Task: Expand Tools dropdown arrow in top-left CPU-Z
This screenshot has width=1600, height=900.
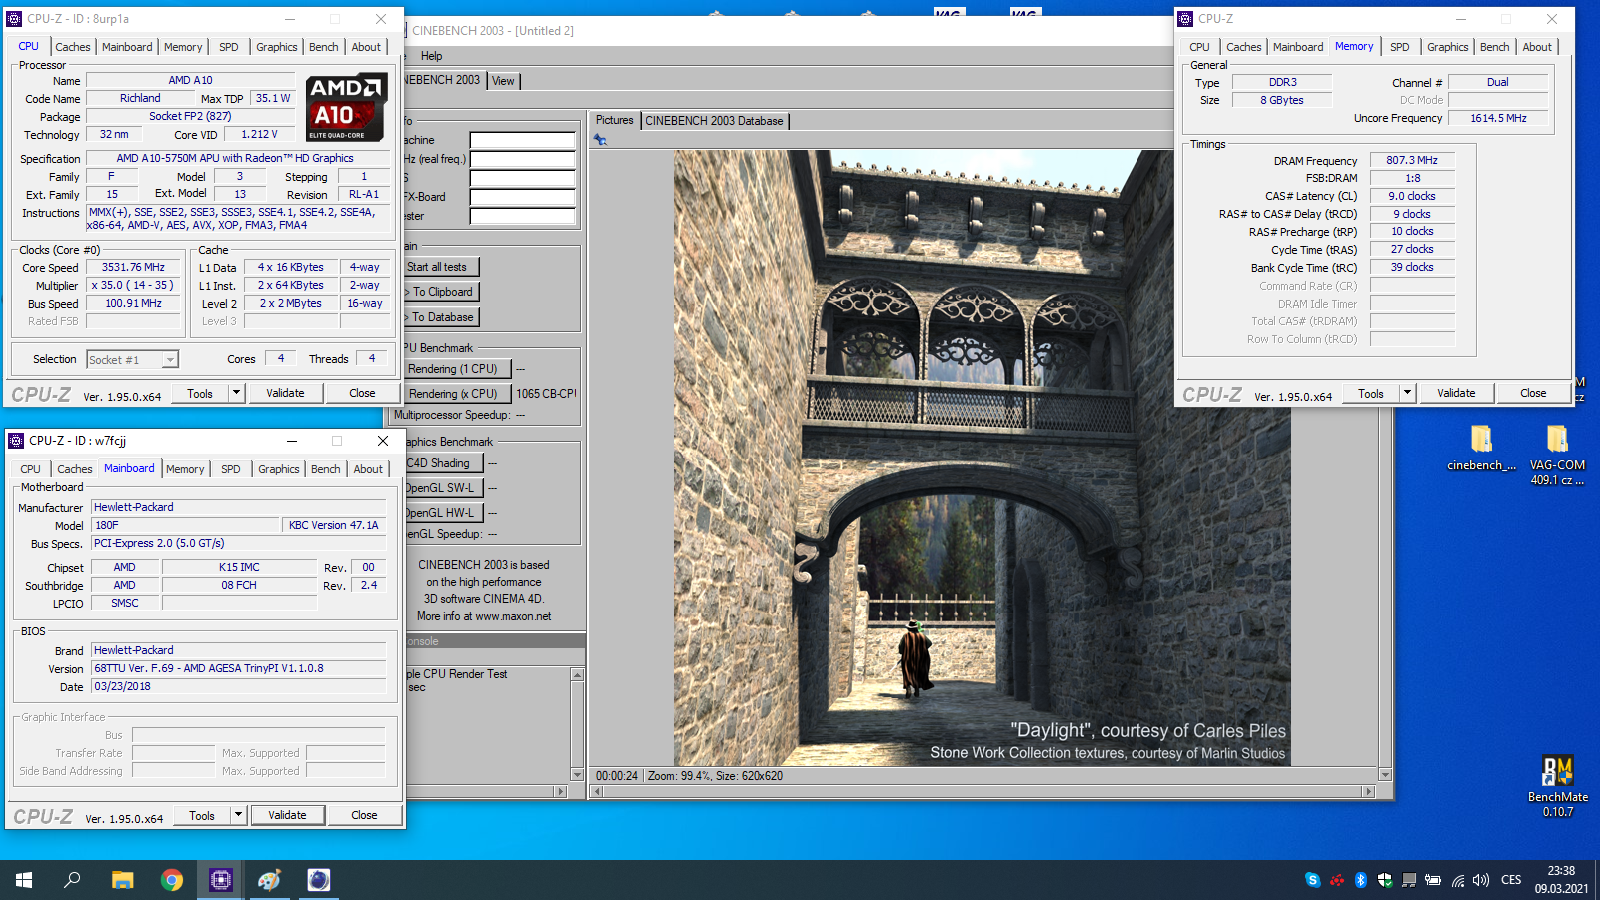Action: (x=237, y=393)
